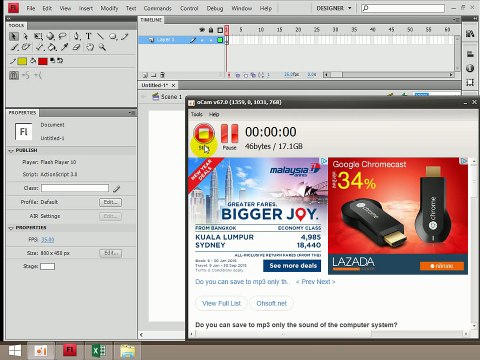Toggle Layer 1 green outline square
Screen dimensions: 480x360
[220, 40]
